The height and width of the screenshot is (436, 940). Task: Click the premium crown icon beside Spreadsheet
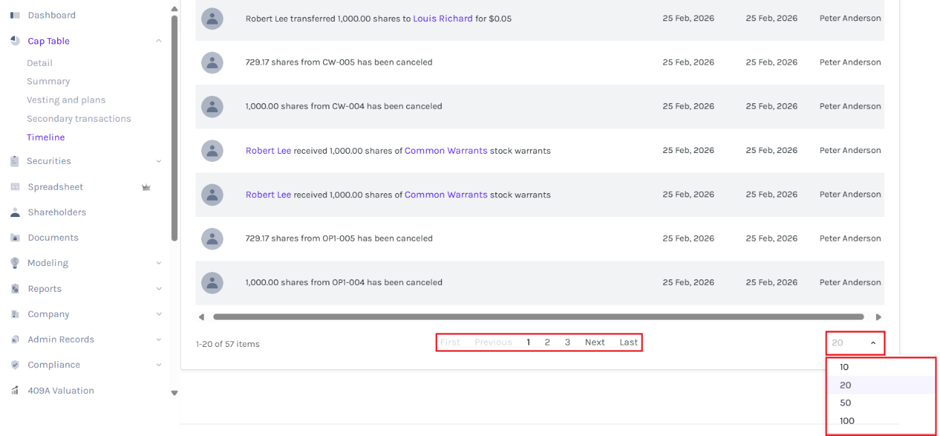[x=146, y=187]
